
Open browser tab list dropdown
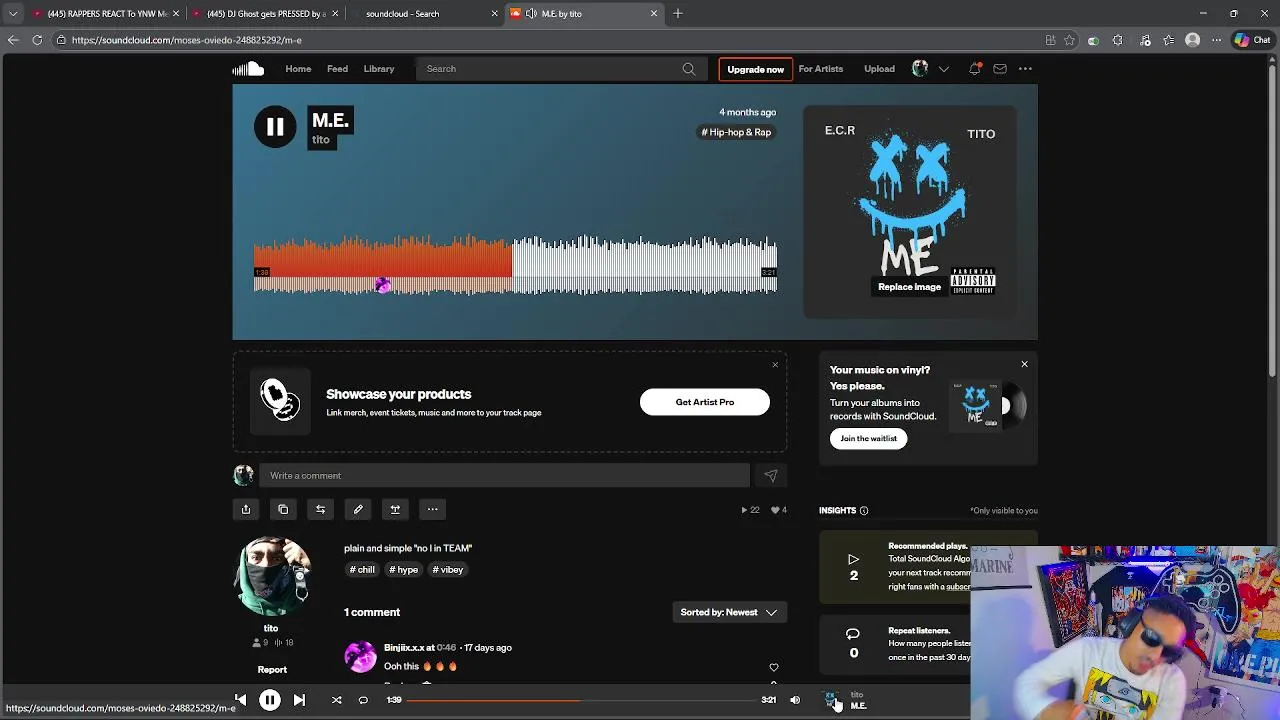(13, 13)
